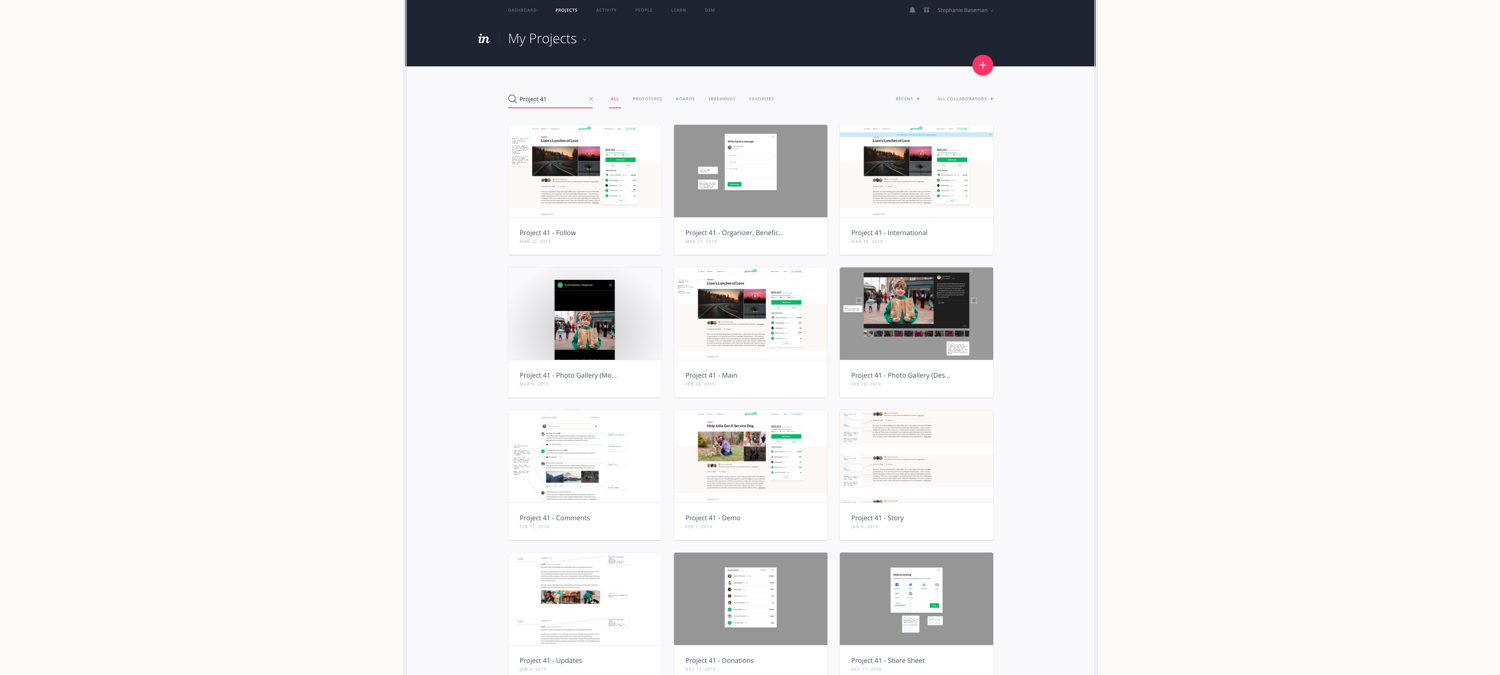Click the 'Project 41 - Follow' title
The height and width of the screenshot is (675, 1500).
tap(548, 233)
